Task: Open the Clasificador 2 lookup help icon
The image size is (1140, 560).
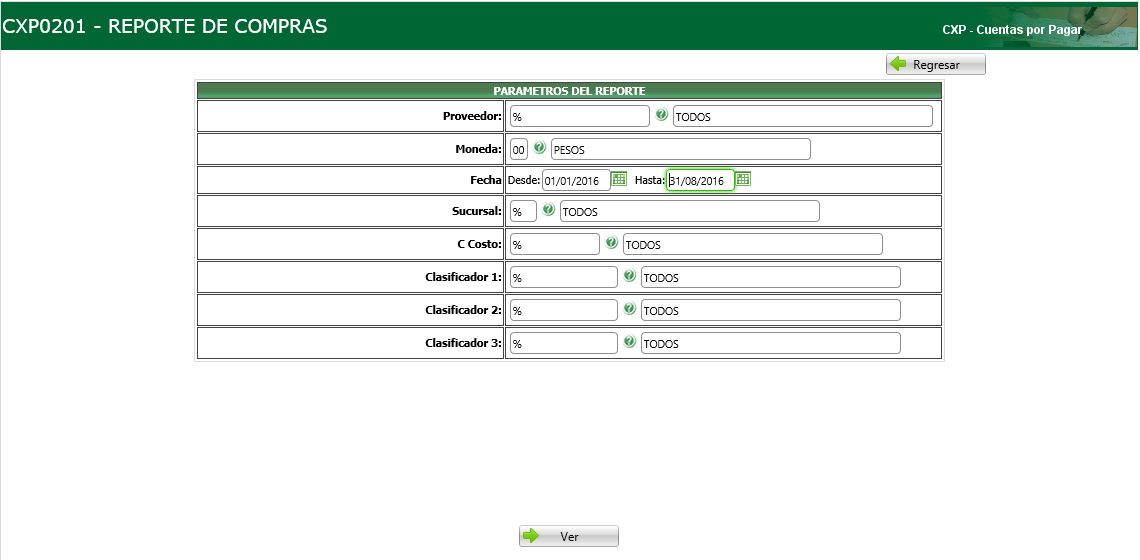Action: (630, 308)
